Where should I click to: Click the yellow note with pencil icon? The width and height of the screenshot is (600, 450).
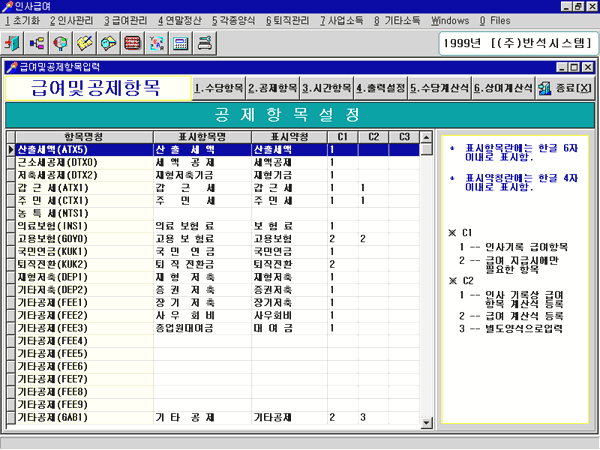click(x=86, y=43)
